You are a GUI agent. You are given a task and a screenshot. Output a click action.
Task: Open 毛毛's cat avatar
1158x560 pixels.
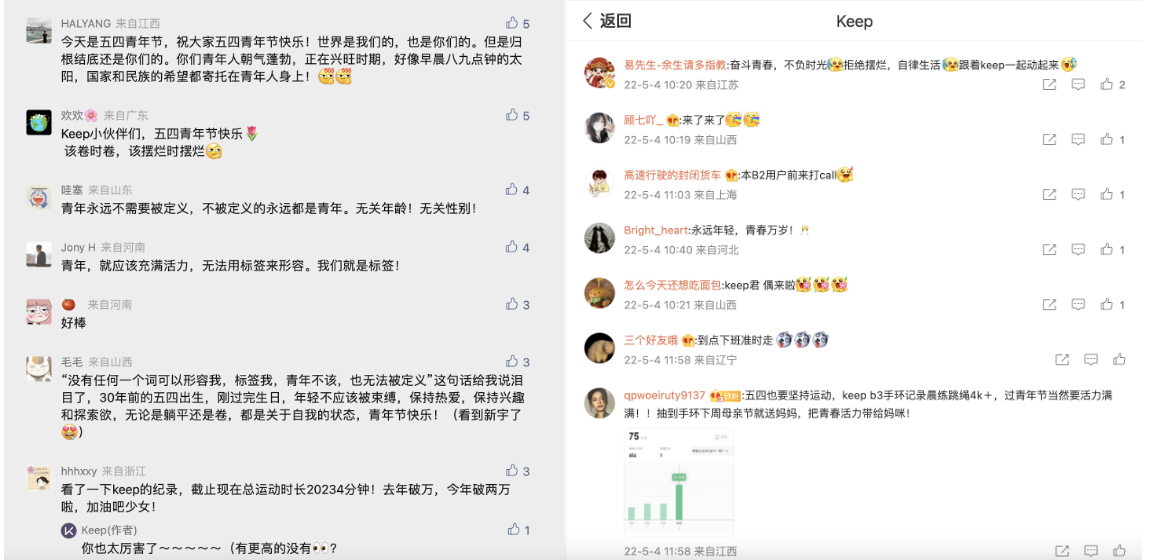pyautogui.click(x=38, y=368)
